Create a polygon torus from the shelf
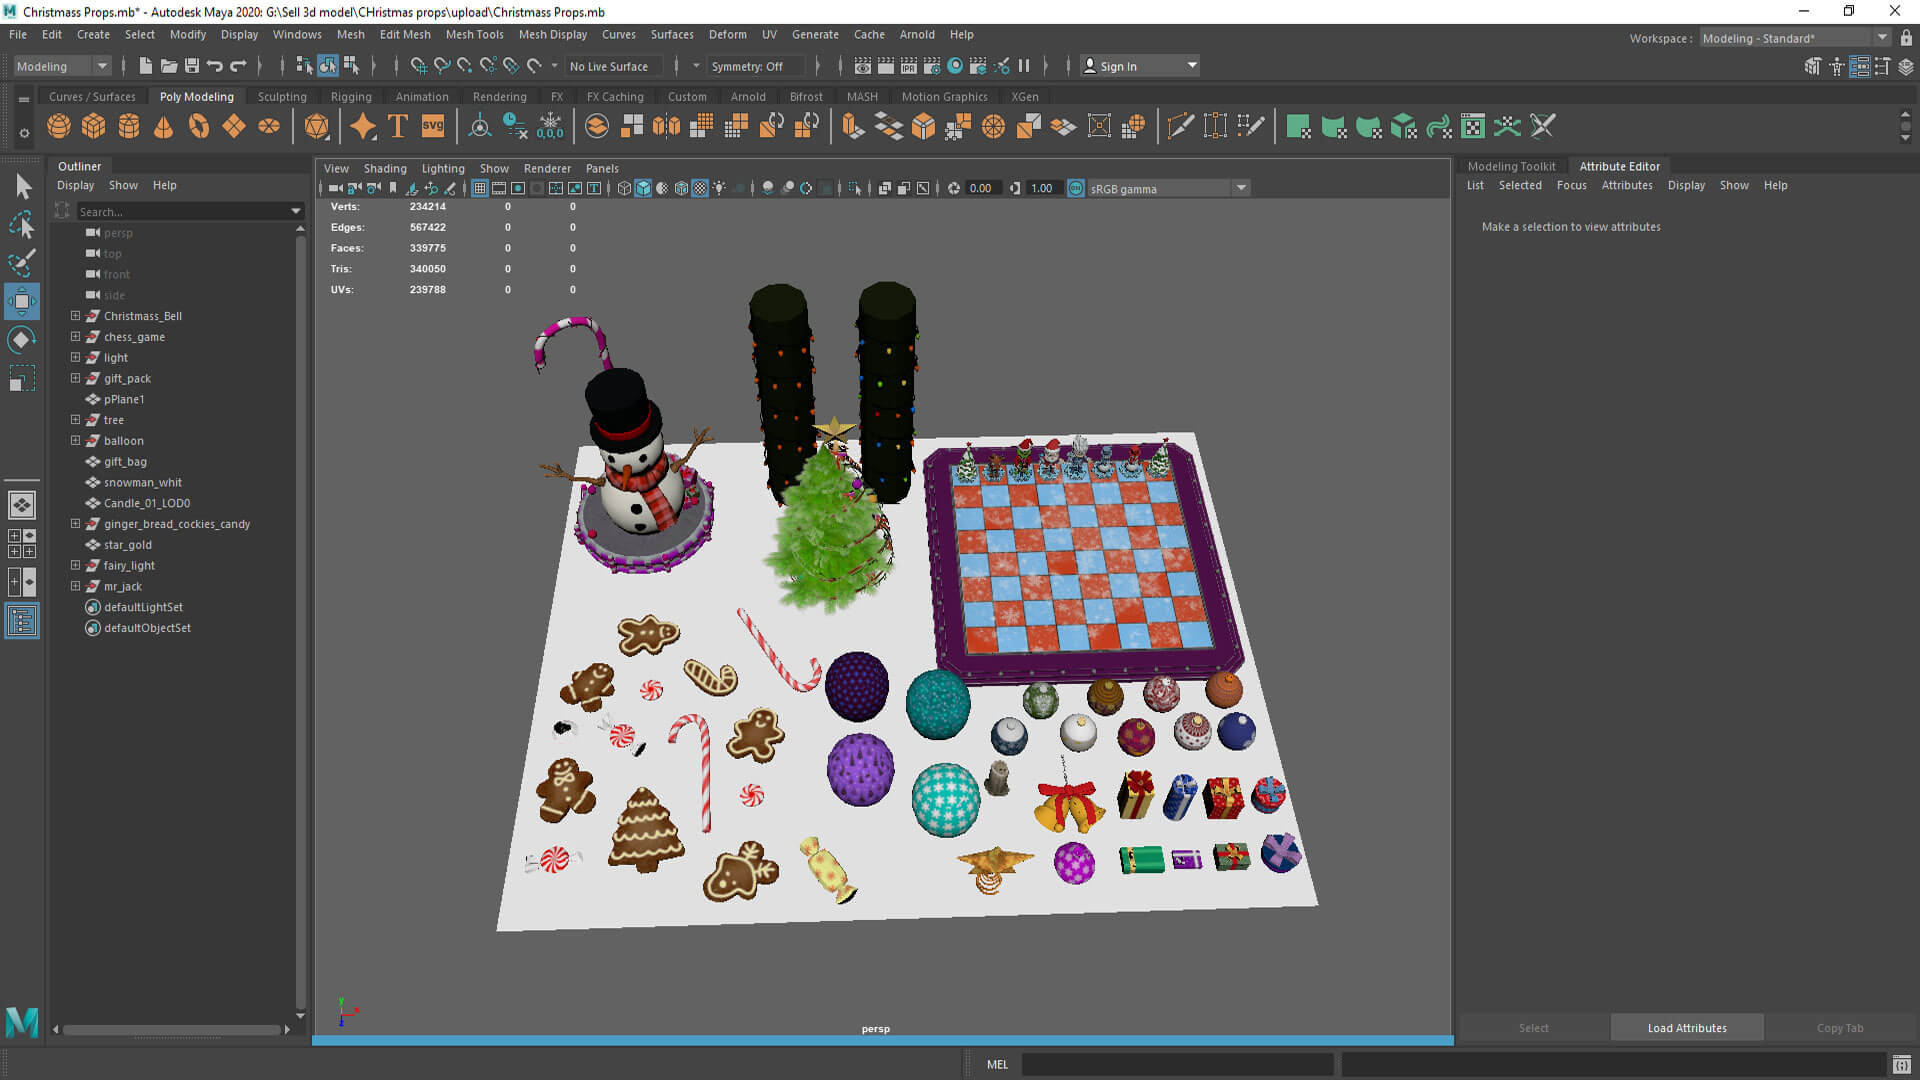The image size is (1920, 1080). 199,126
